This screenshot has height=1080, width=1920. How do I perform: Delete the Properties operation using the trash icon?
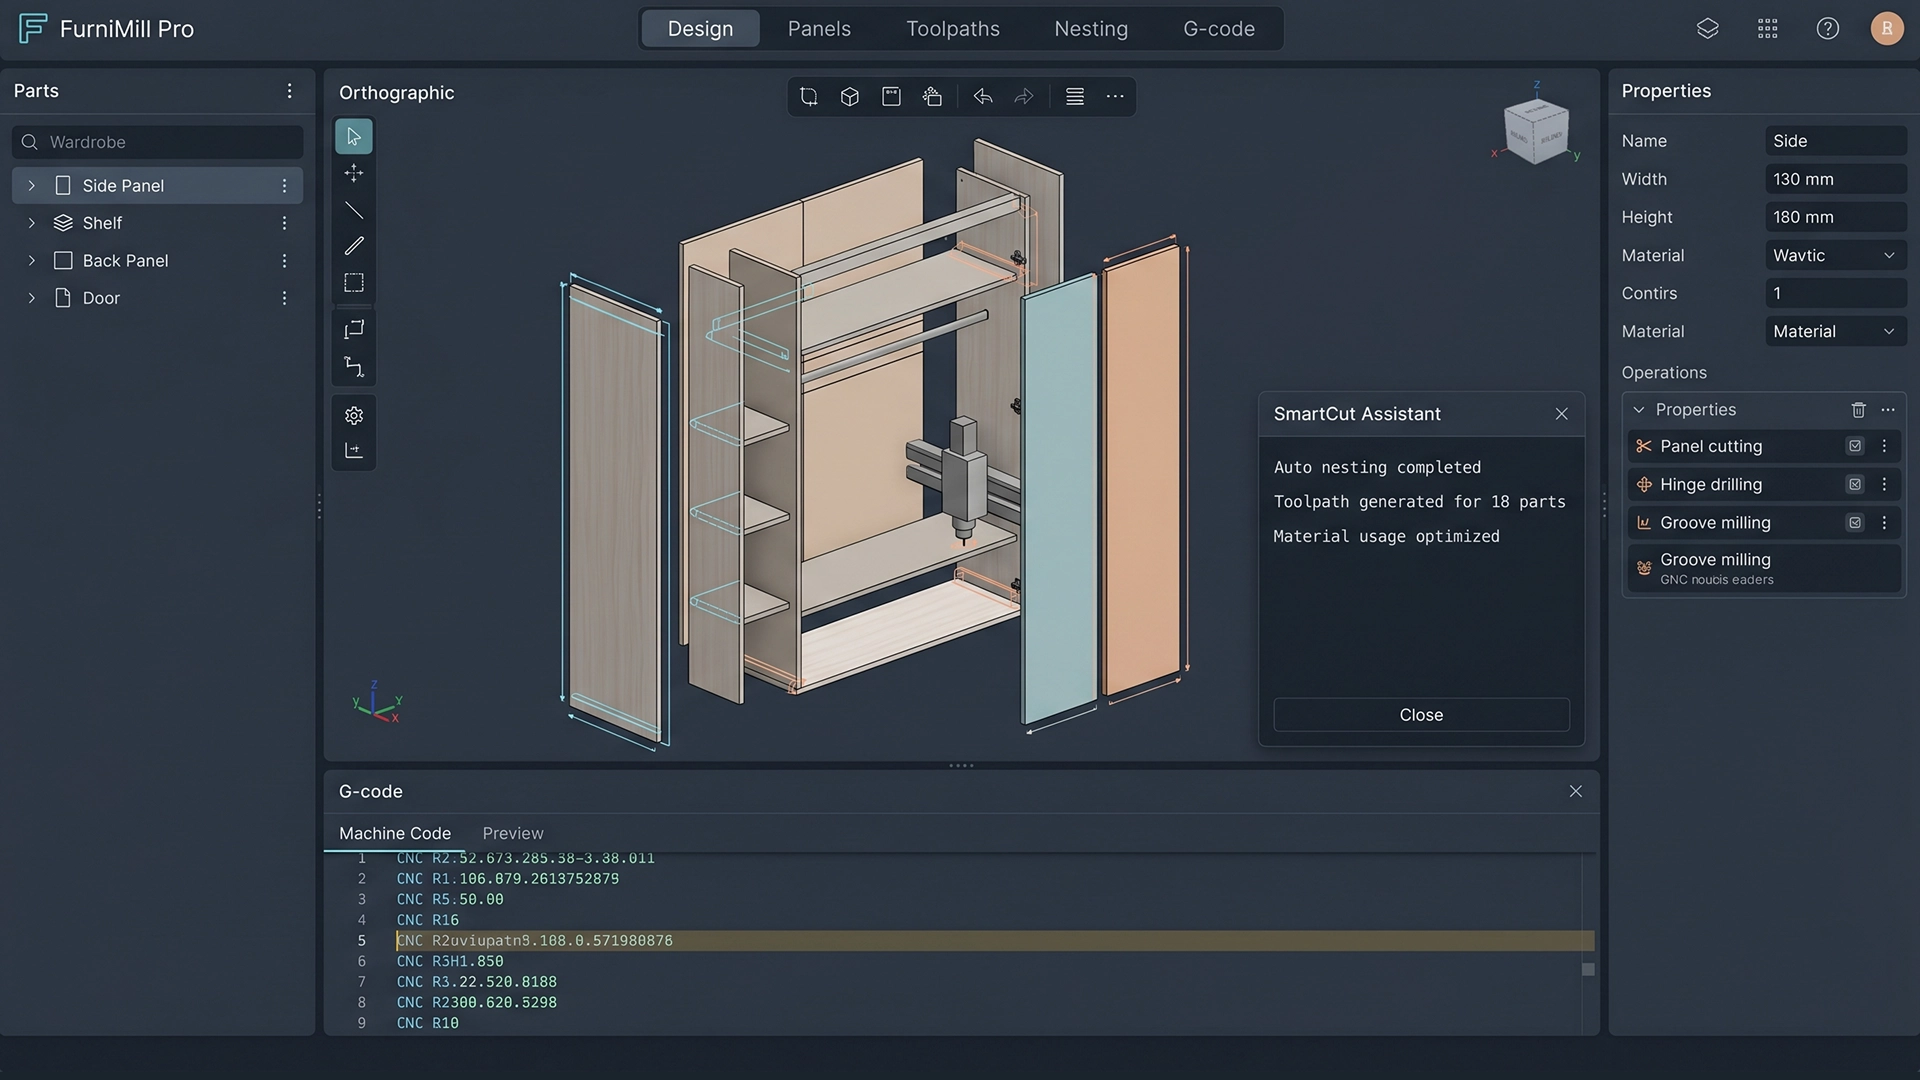(x=1858, y=410)
